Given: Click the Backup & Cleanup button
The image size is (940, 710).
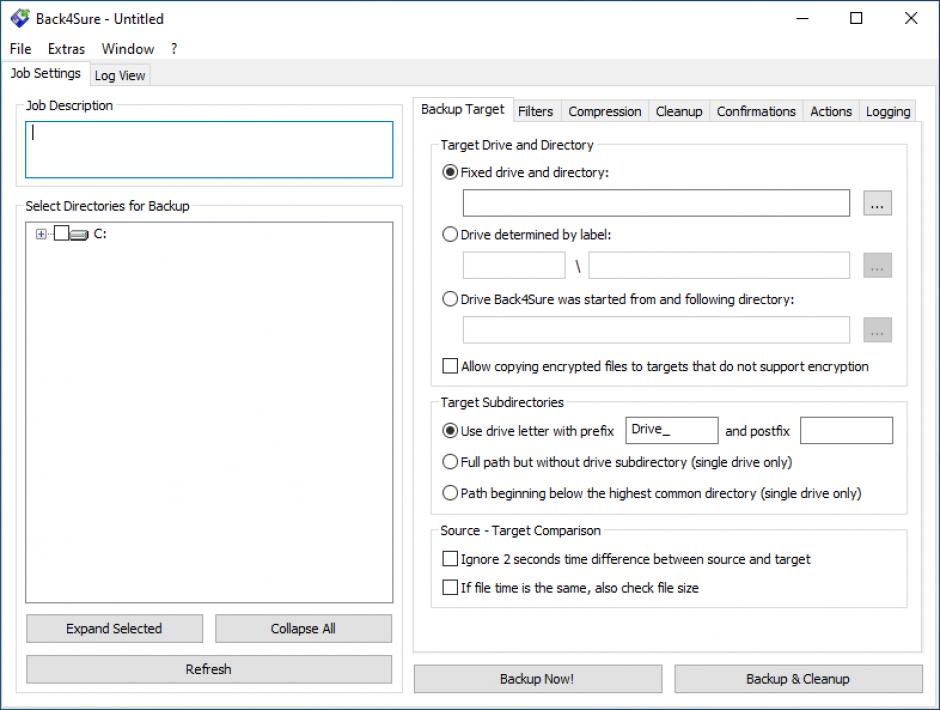Looking at the screenshot, I should pyautogui.click(x=798, y=679).
